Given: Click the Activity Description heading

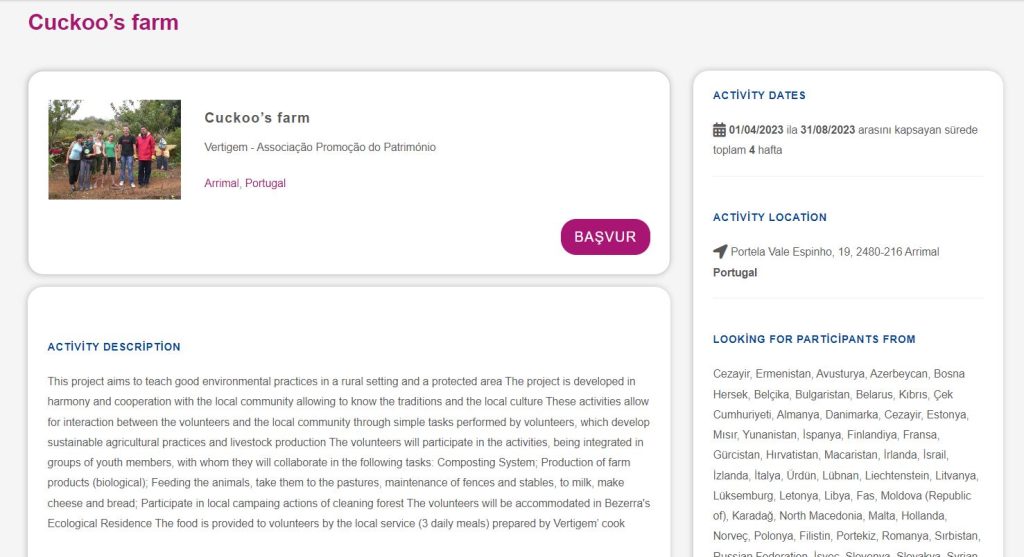Looking at the screenshot, I should tap(114, 347).
